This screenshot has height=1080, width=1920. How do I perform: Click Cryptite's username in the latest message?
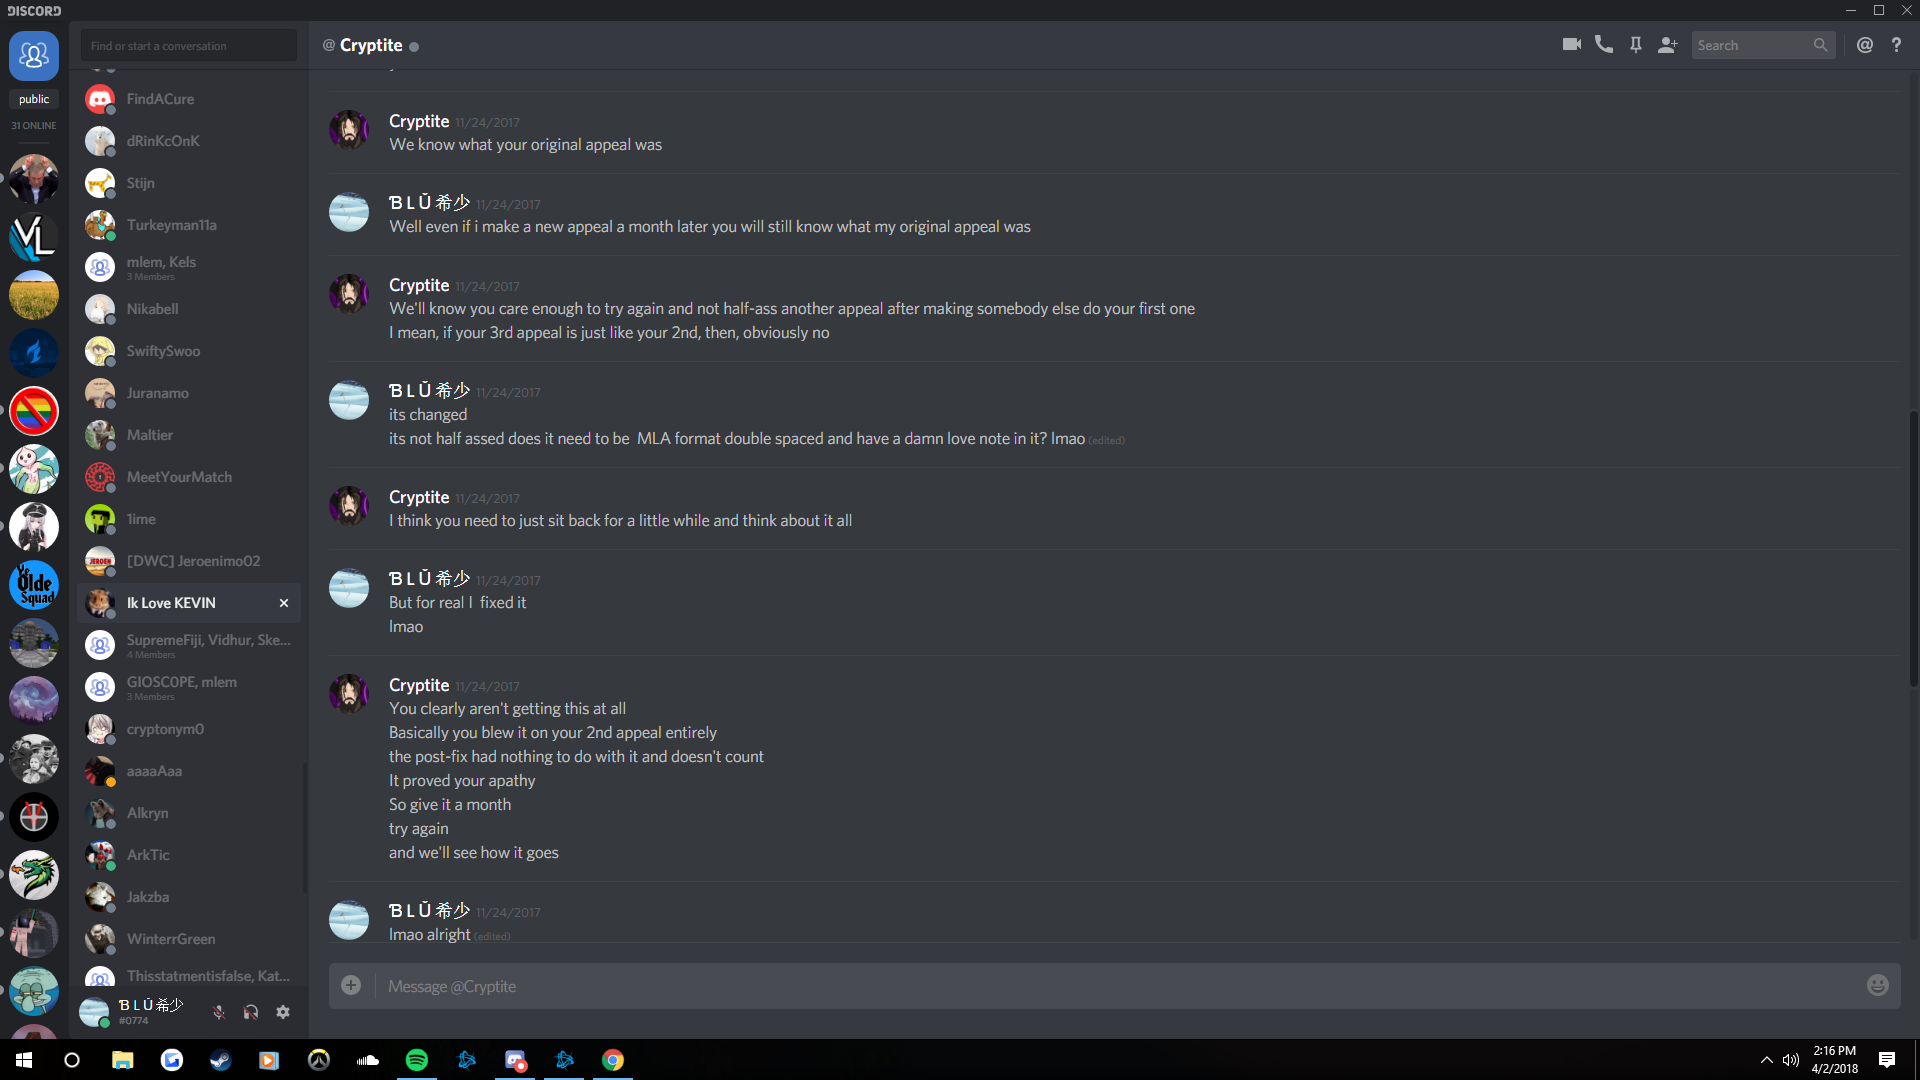tap(419, 685)
